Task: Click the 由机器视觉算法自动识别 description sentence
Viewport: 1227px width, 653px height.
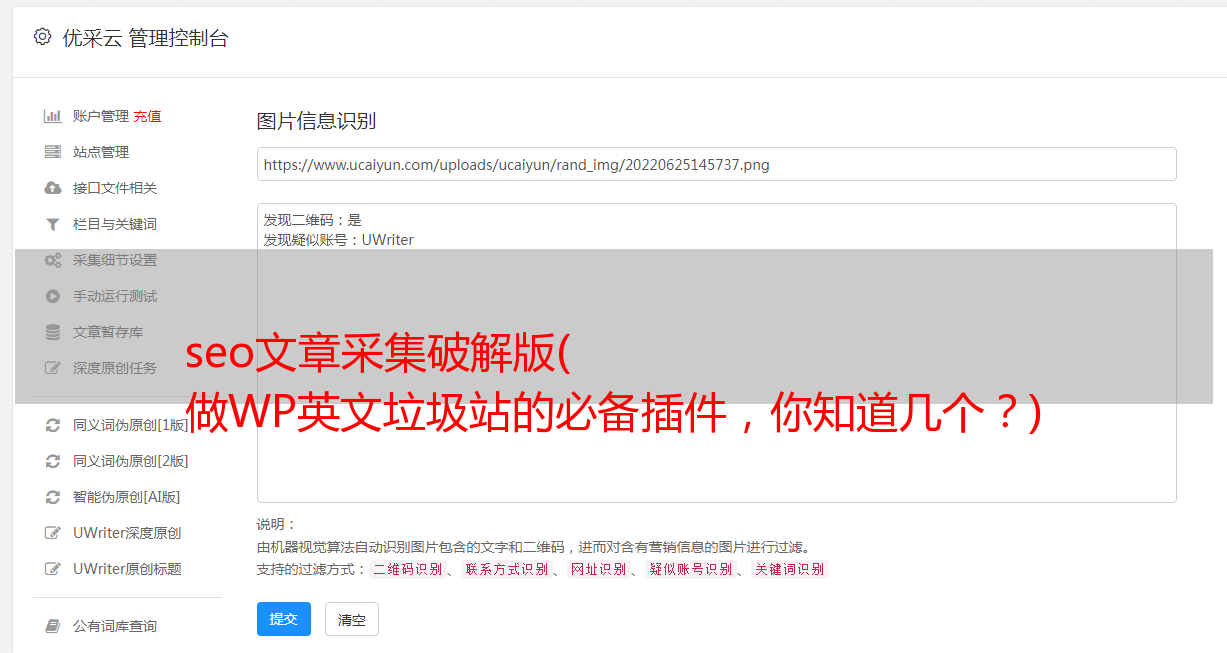Action: point(535,547)
